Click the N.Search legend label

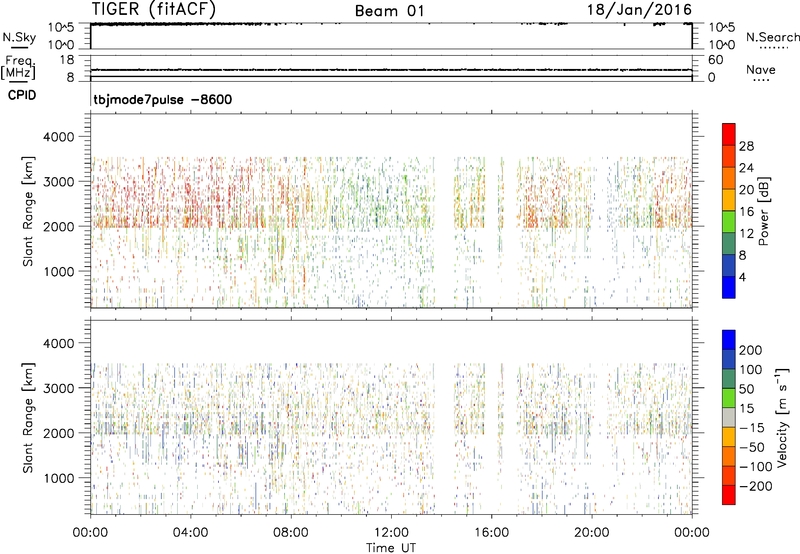(772, 37)
